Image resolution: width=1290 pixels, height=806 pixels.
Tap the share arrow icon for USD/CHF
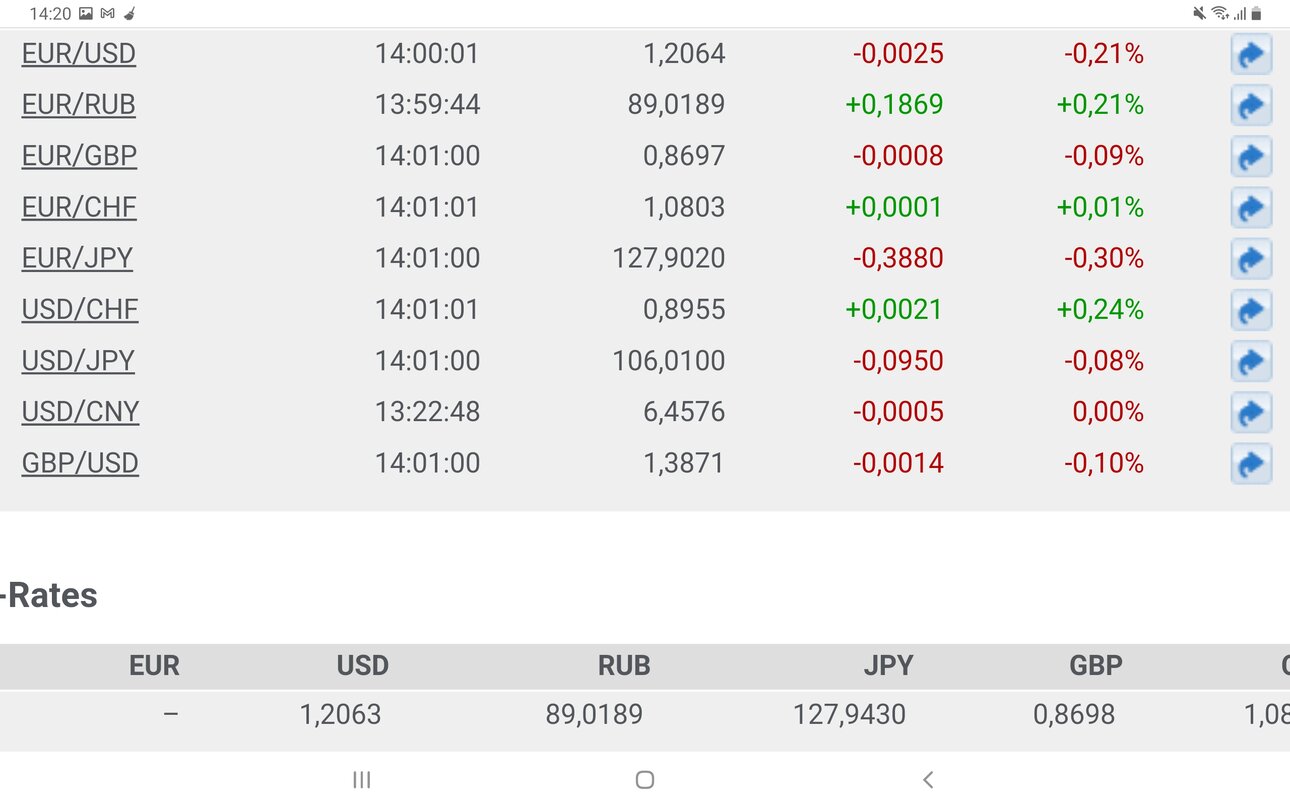[x=1251, y=310]
